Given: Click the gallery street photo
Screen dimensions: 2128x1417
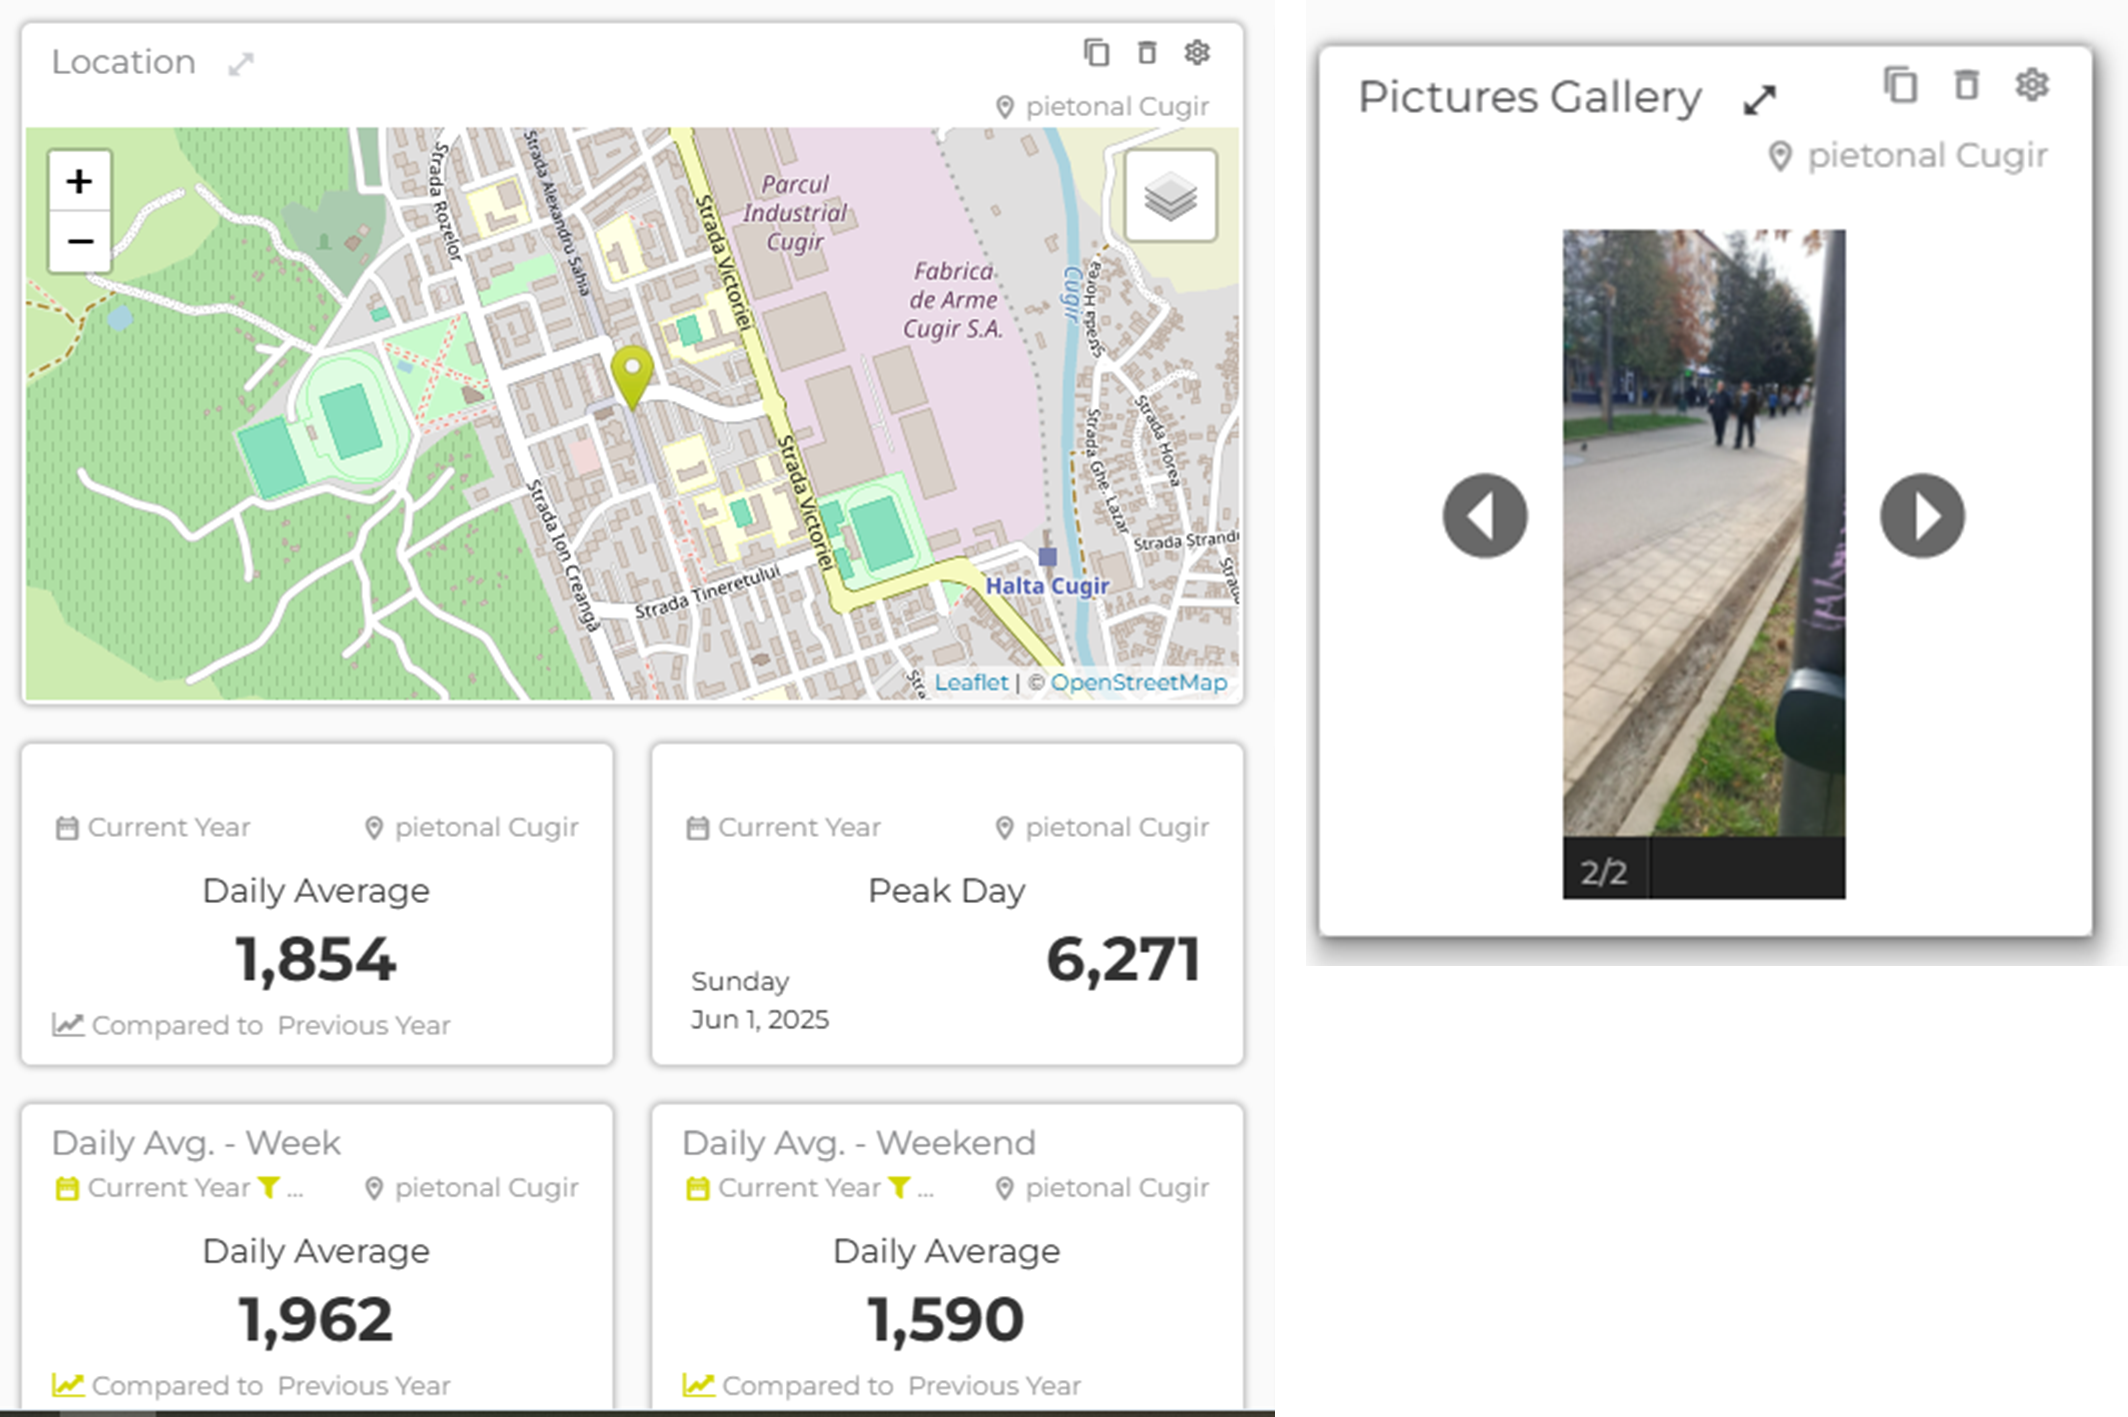Looking at the screenshot, I should pyautogui.click(x=1703, y=532).
